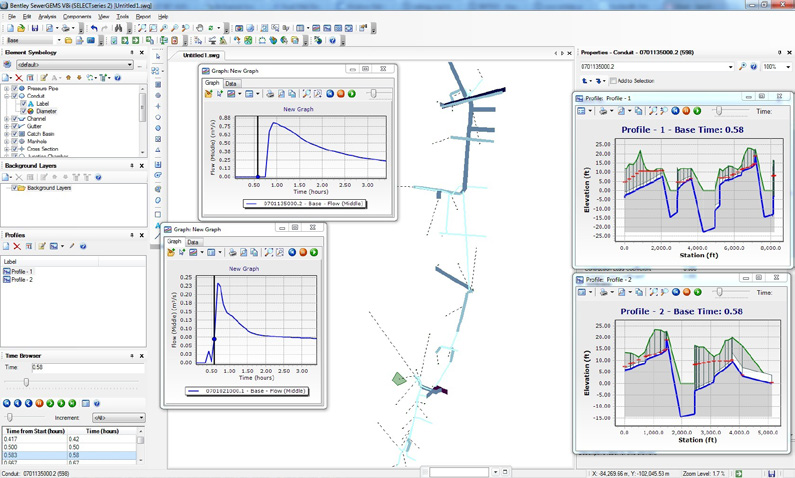Toggle the Background Layers checkbox
795x478 pixels.
pos(14,188)
